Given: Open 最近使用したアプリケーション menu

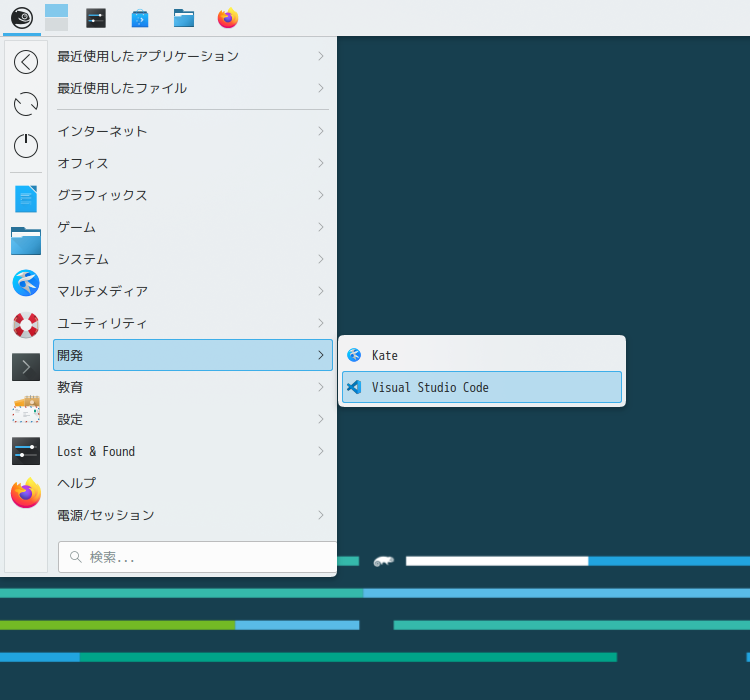Looking at the screenshot, I should click(193, 56).
